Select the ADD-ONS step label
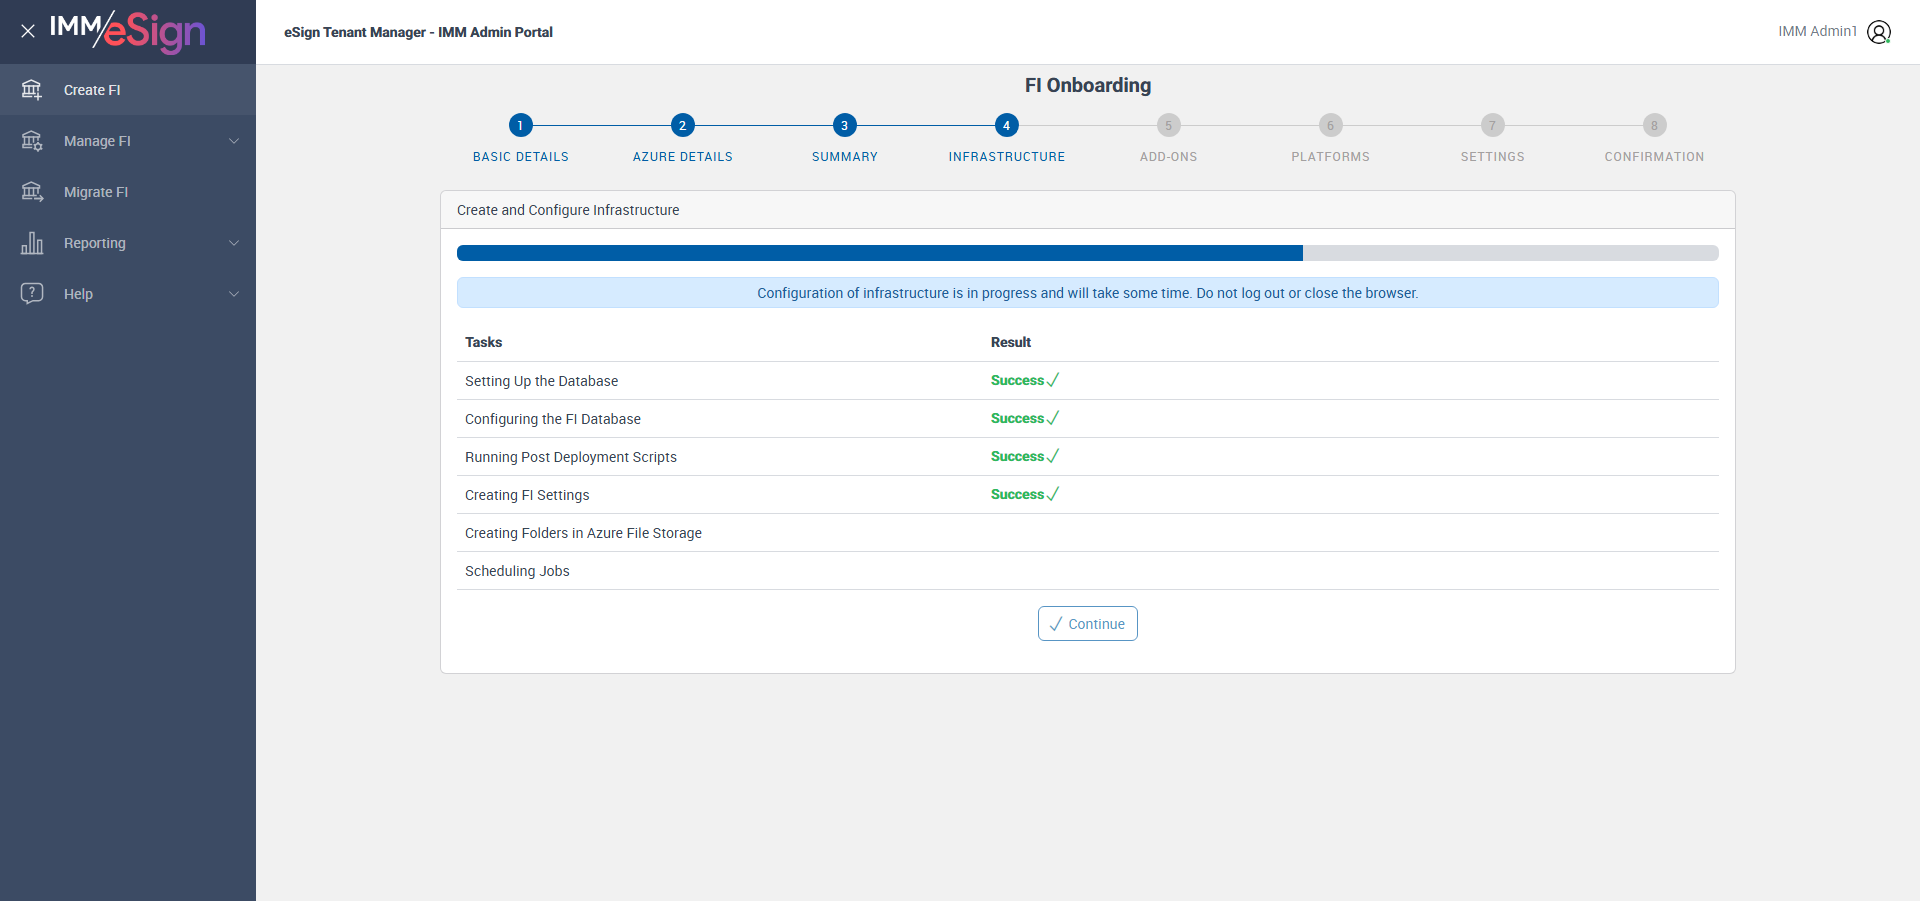This screenshot has height=901, width=1920. (1168, 157)
